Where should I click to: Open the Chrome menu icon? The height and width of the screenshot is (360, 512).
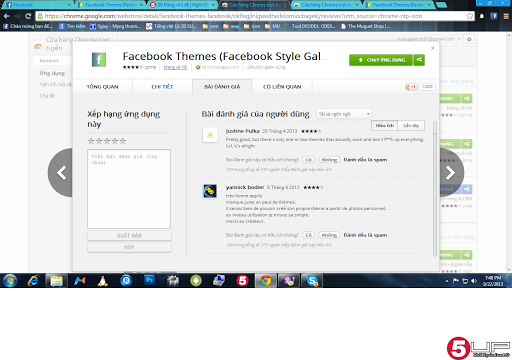506,16
